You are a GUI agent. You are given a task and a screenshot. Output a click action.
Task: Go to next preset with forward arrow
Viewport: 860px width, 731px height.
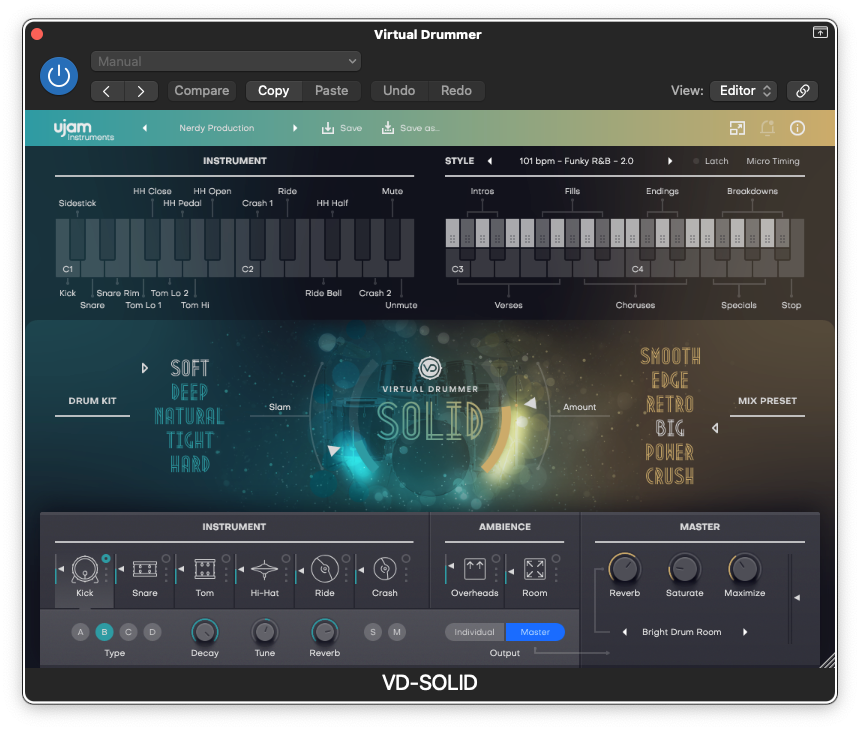click(x=141, y=91)
